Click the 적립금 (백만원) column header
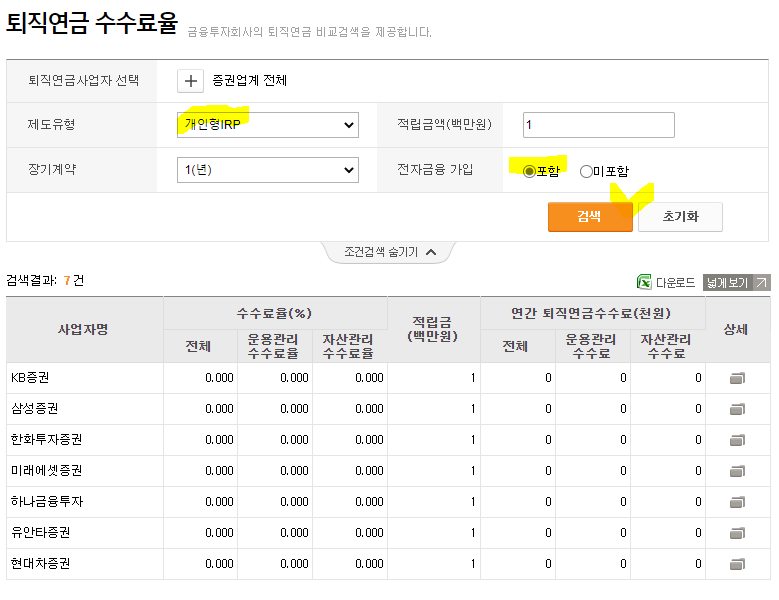779x600 pixels. [433, 329]
